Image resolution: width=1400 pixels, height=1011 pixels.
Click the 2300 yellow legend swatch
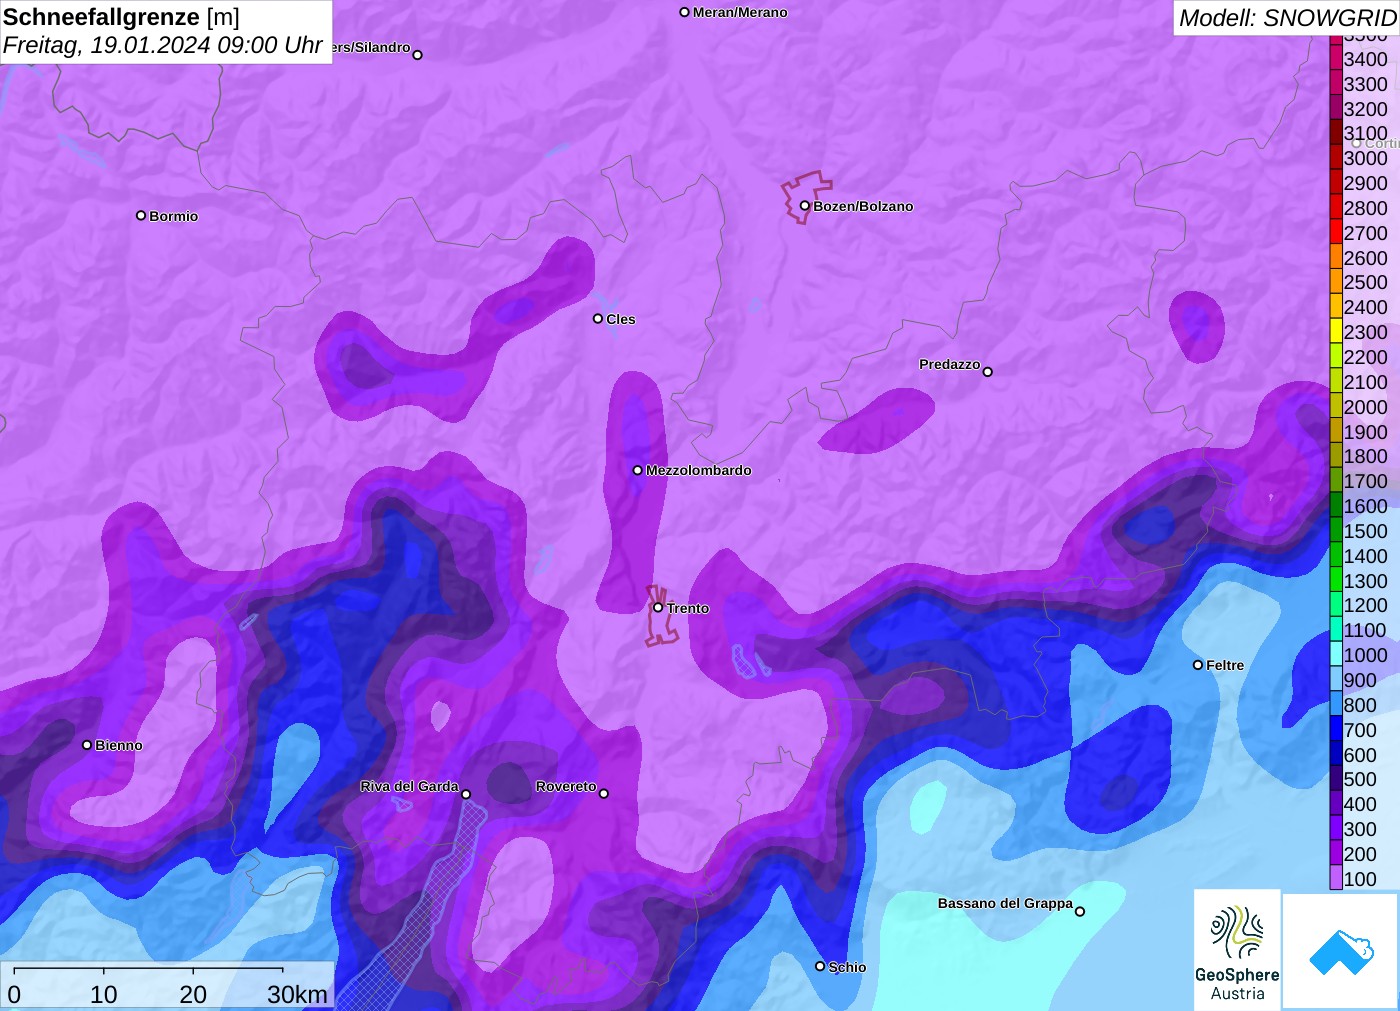coord(1336,331)
